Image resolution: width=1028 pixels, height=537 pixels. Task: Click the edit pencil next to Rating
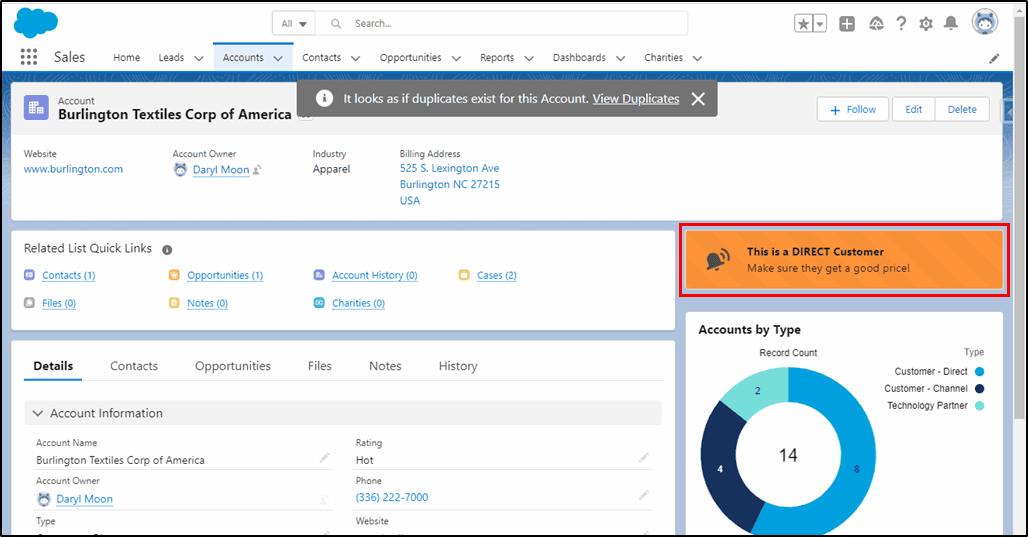tap(644, 458)
